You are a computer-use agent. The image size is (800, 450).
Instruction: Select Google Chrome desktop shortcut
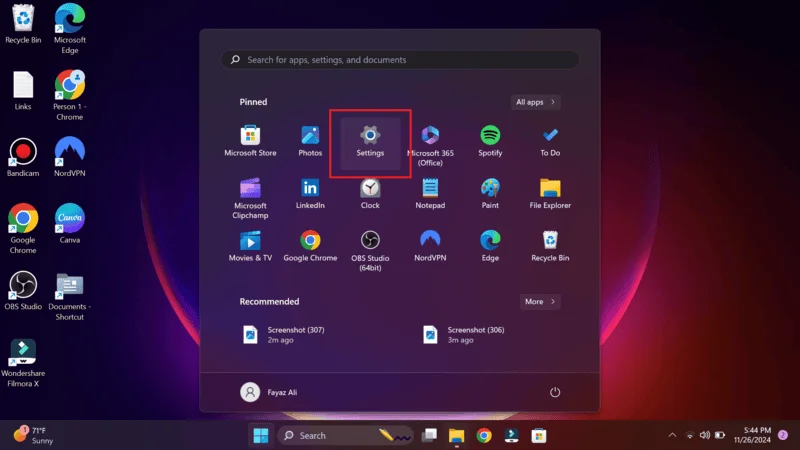point(23,229)
